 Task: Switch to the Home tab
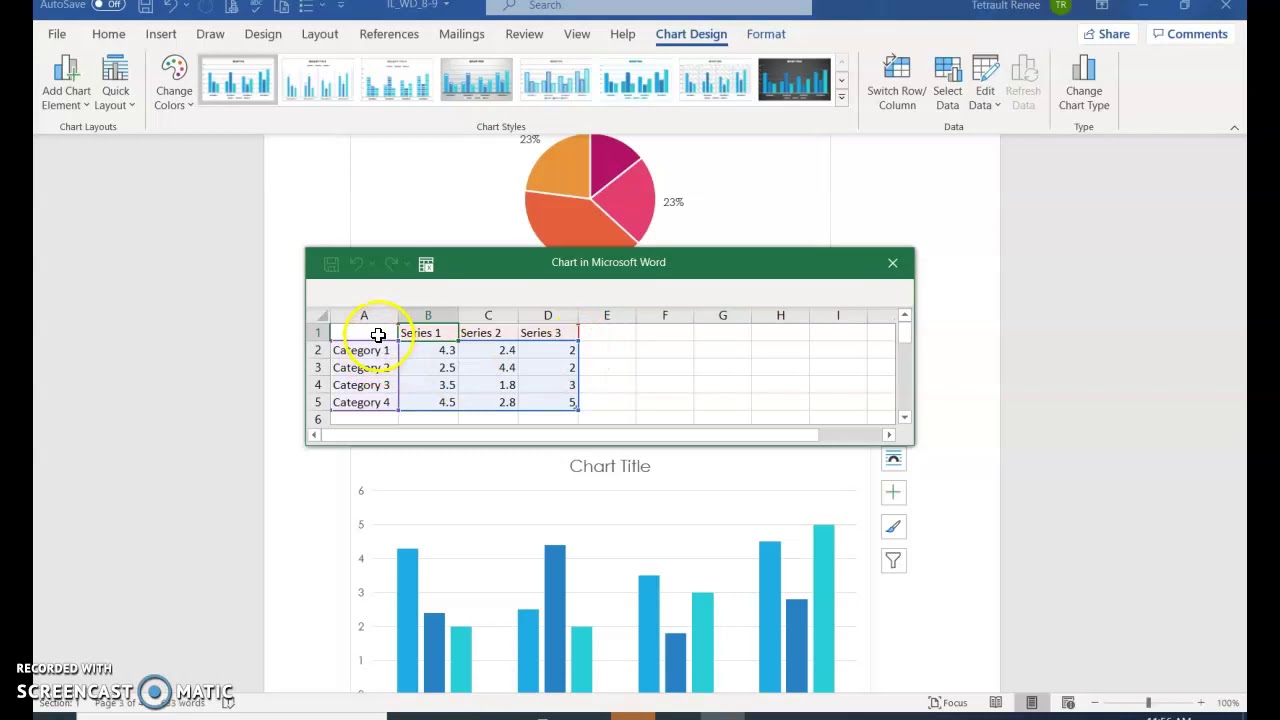pyautogui.click(x=109, y=34)
